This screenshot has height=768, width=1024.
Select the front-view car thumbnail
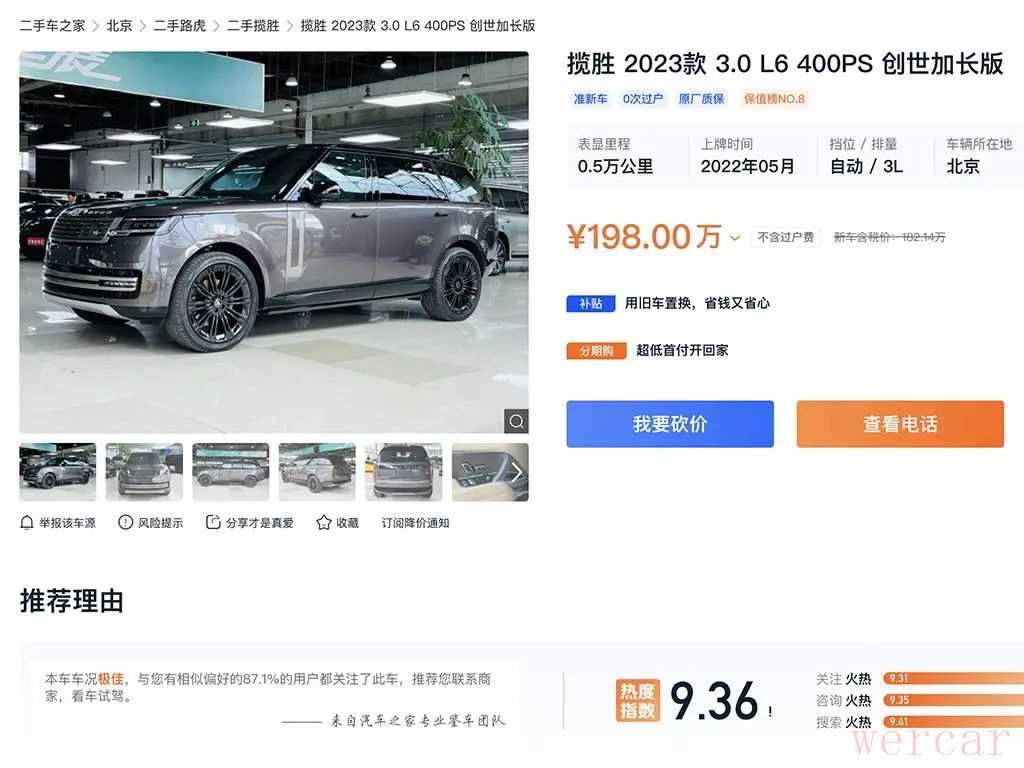[x=144, y=472]
